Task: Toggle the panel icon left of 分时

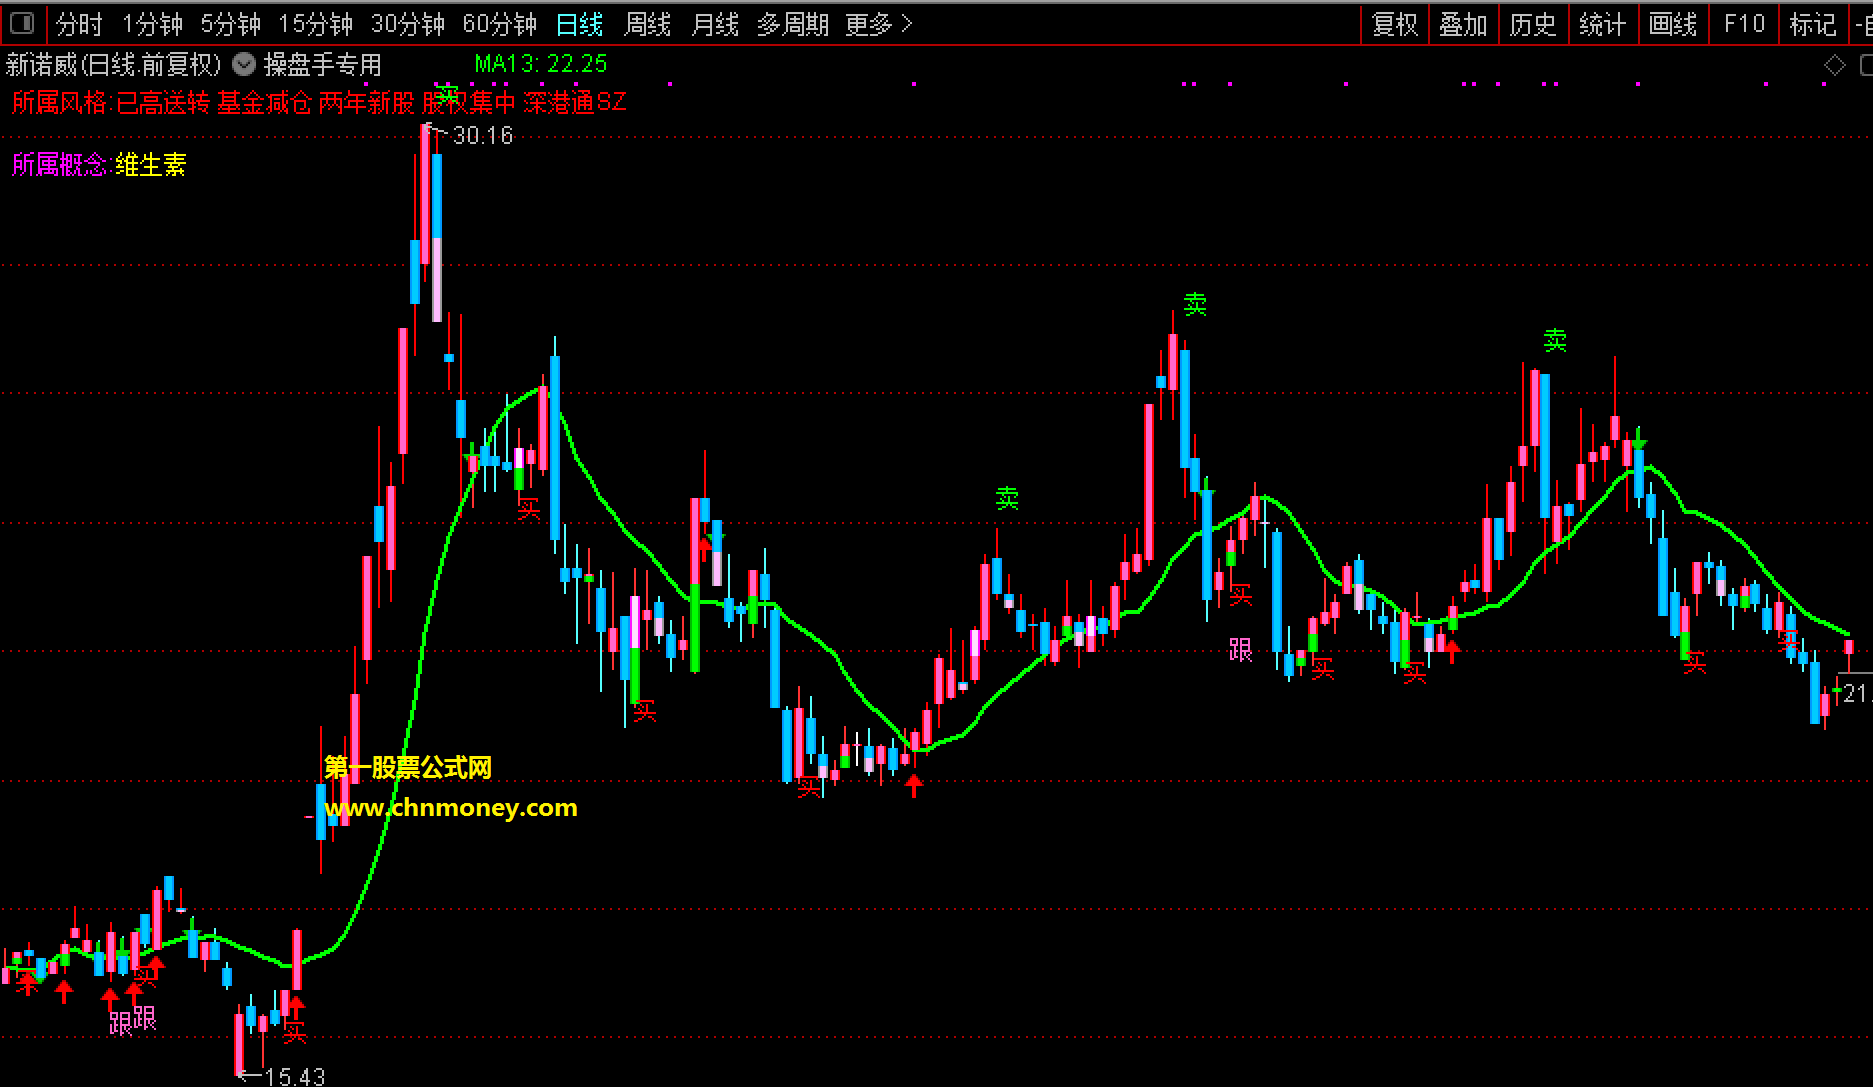Action: point(22,23)
